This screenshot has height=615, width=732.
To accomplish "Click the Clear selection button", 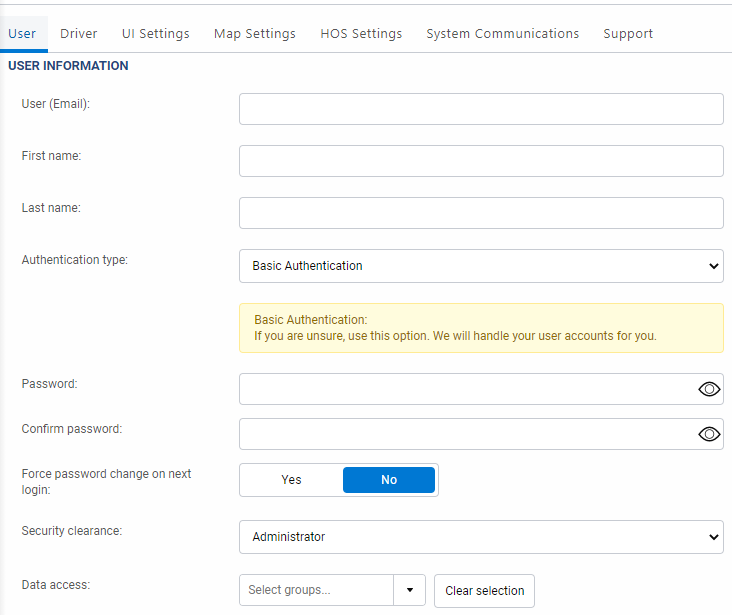I will click(485, 591).
